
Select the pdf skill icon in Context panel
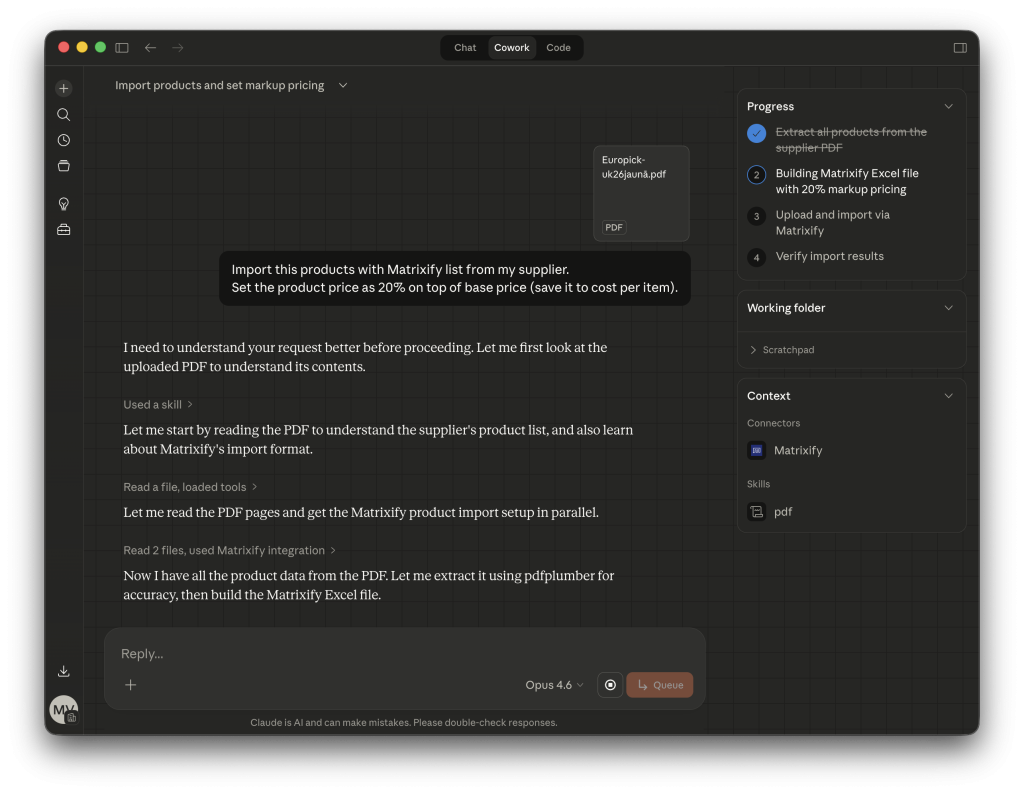tap(757, 511)
